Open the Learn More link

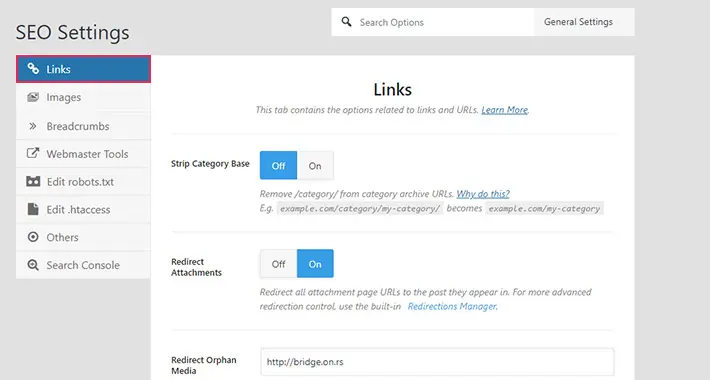[x=504, y=110]
